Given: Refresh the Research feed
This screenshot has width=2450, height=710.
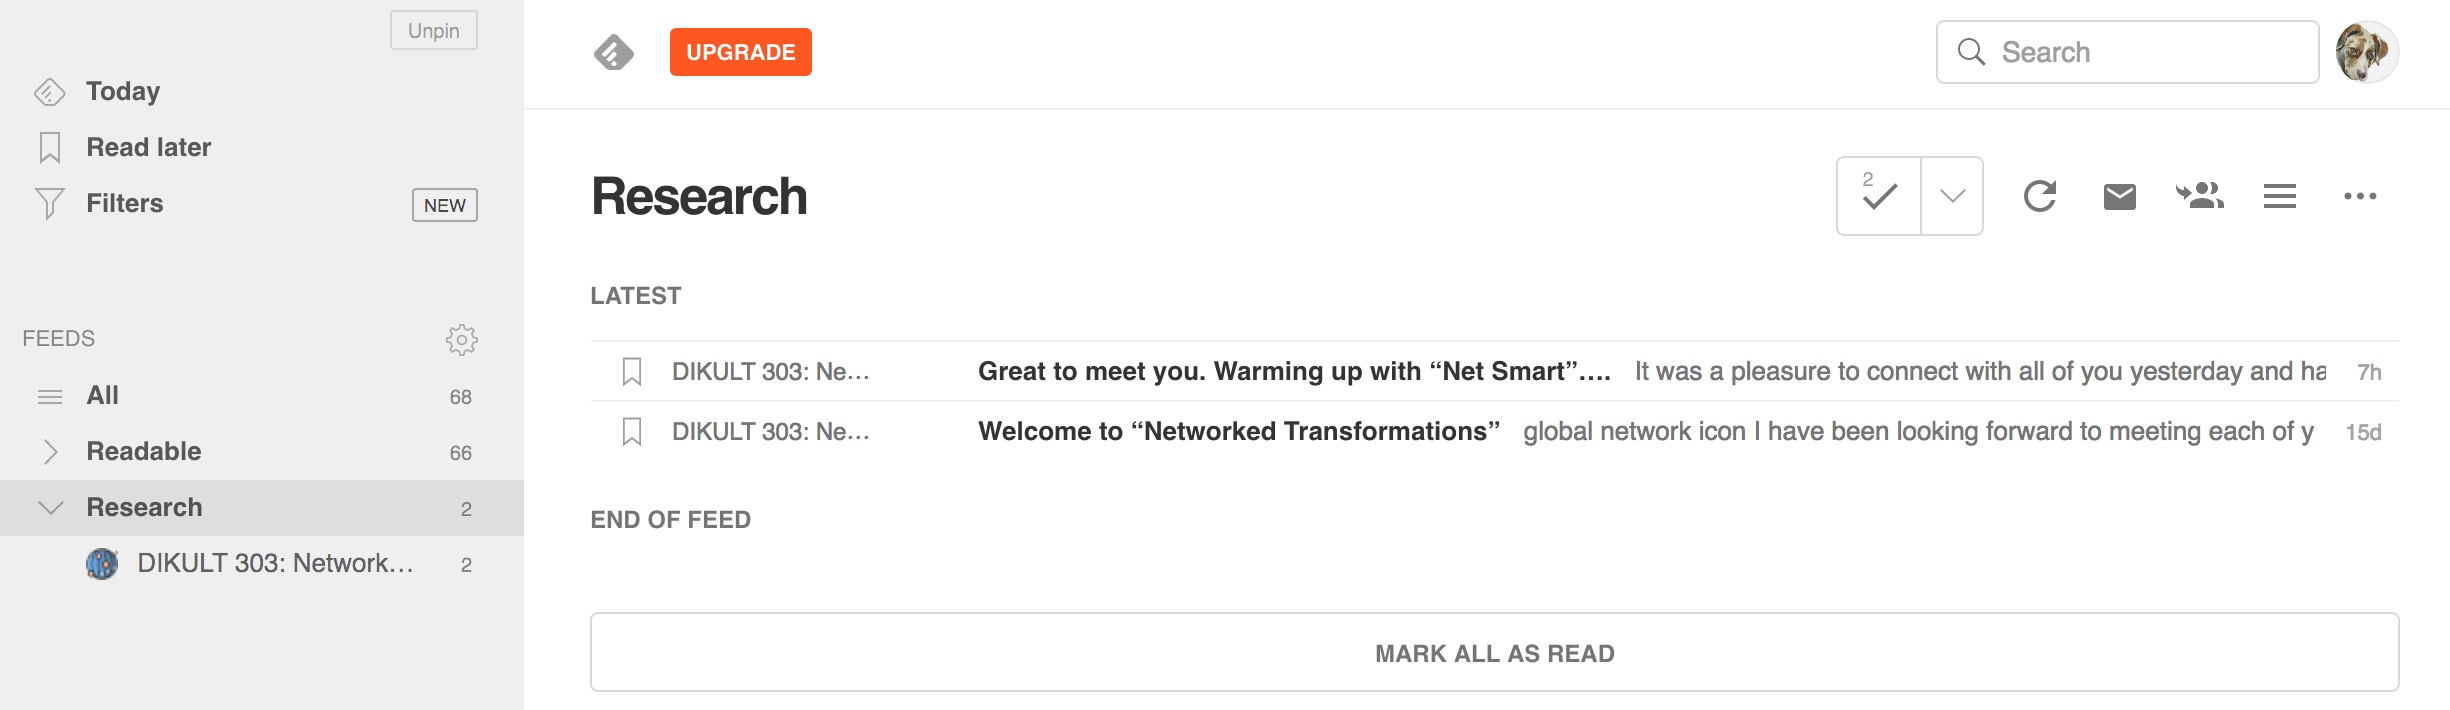Looking at the screenshot, I should tap(2040, 196).
